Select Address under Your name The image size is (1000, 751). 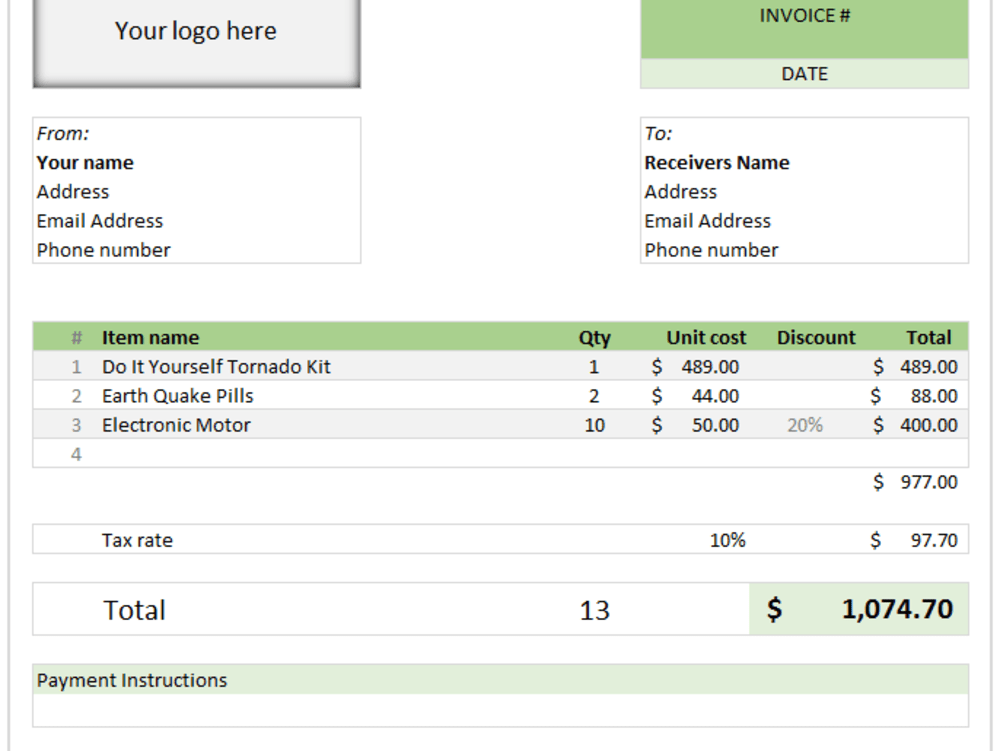click(73, 191)
